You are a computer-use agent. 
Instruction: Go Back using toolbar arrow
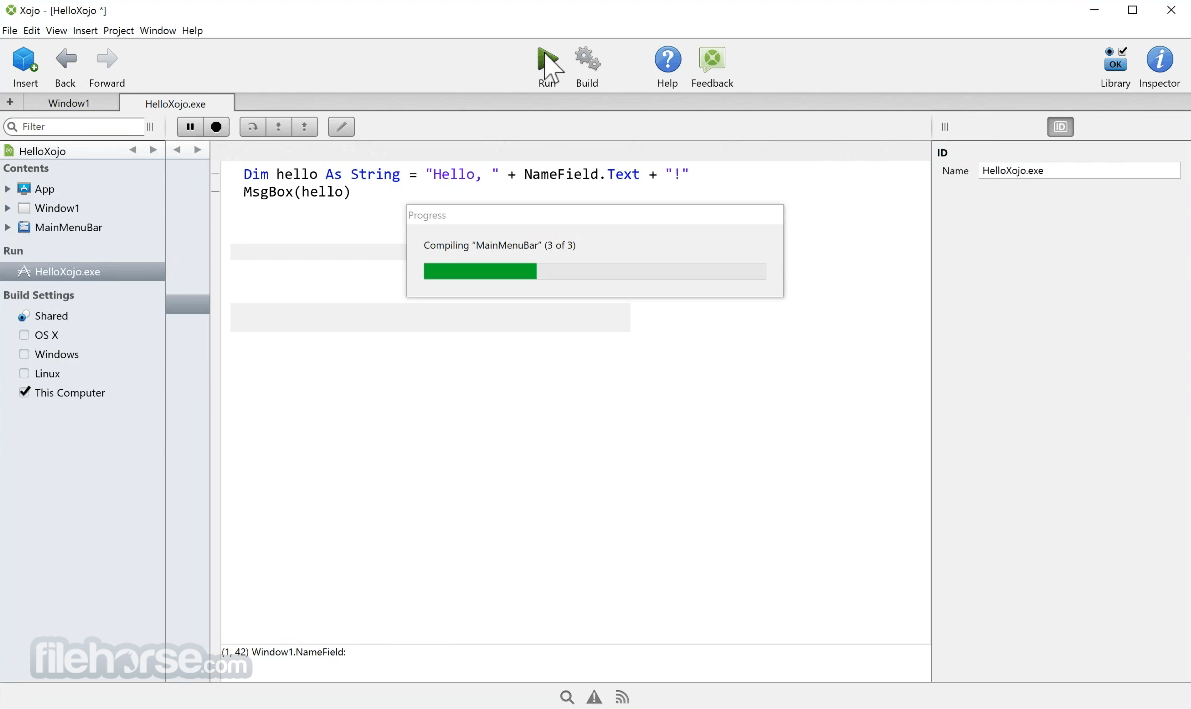click(65, 59)
